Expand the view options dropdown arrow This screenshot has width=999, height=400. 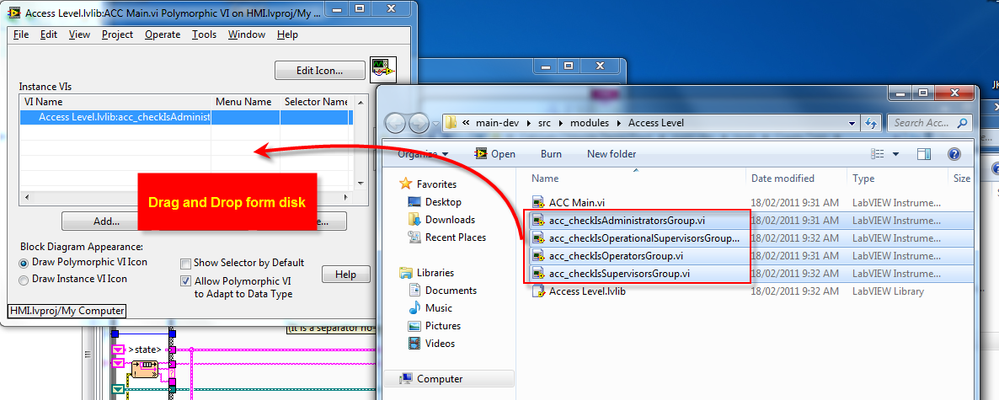[896, 154]
